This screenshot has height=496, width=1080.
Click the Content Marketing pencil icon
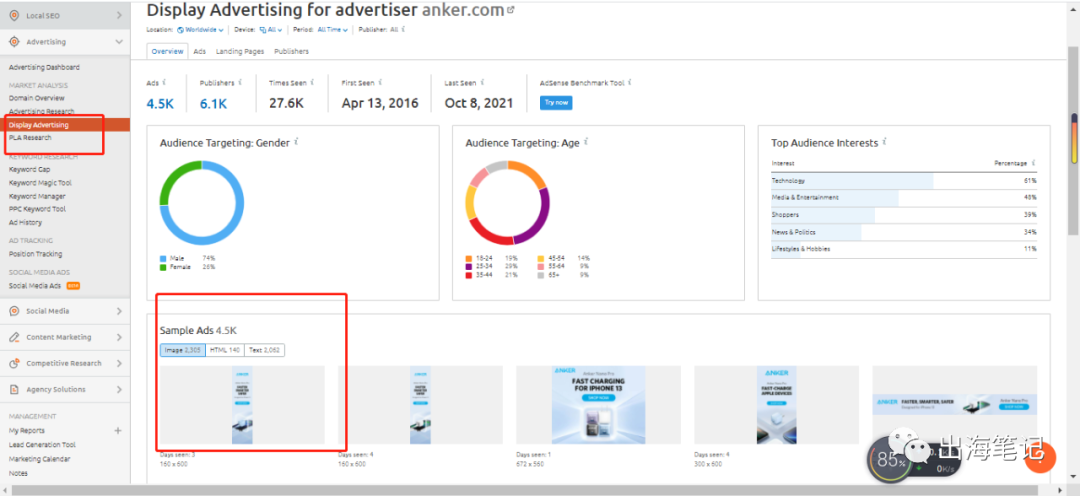[14, 338]
